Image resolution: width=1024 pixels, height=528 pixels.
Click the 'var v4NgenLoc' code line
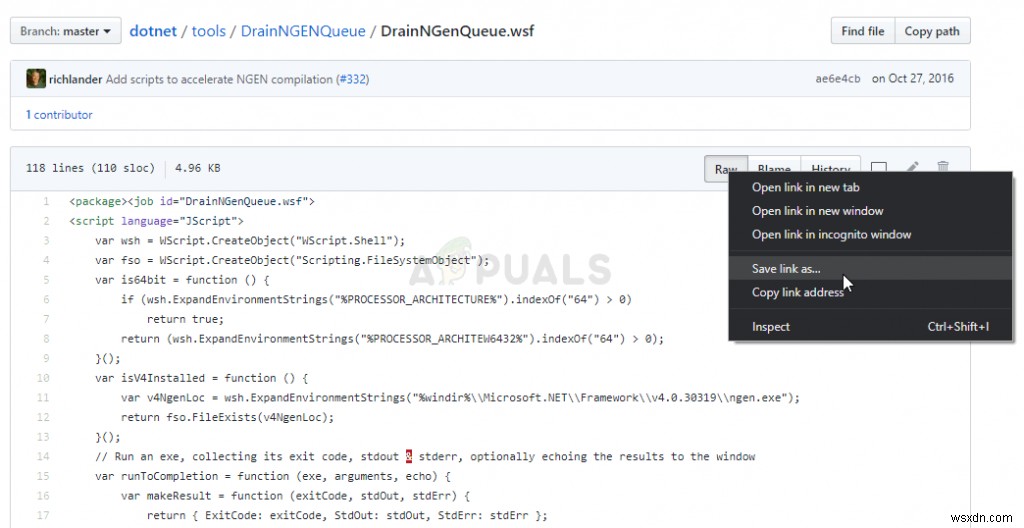pos(460,397)
